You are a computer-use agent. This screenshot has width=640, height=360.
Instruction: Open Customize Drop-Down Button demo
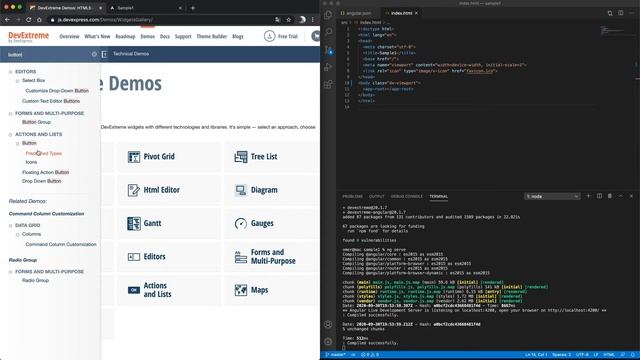click(57, 91)
